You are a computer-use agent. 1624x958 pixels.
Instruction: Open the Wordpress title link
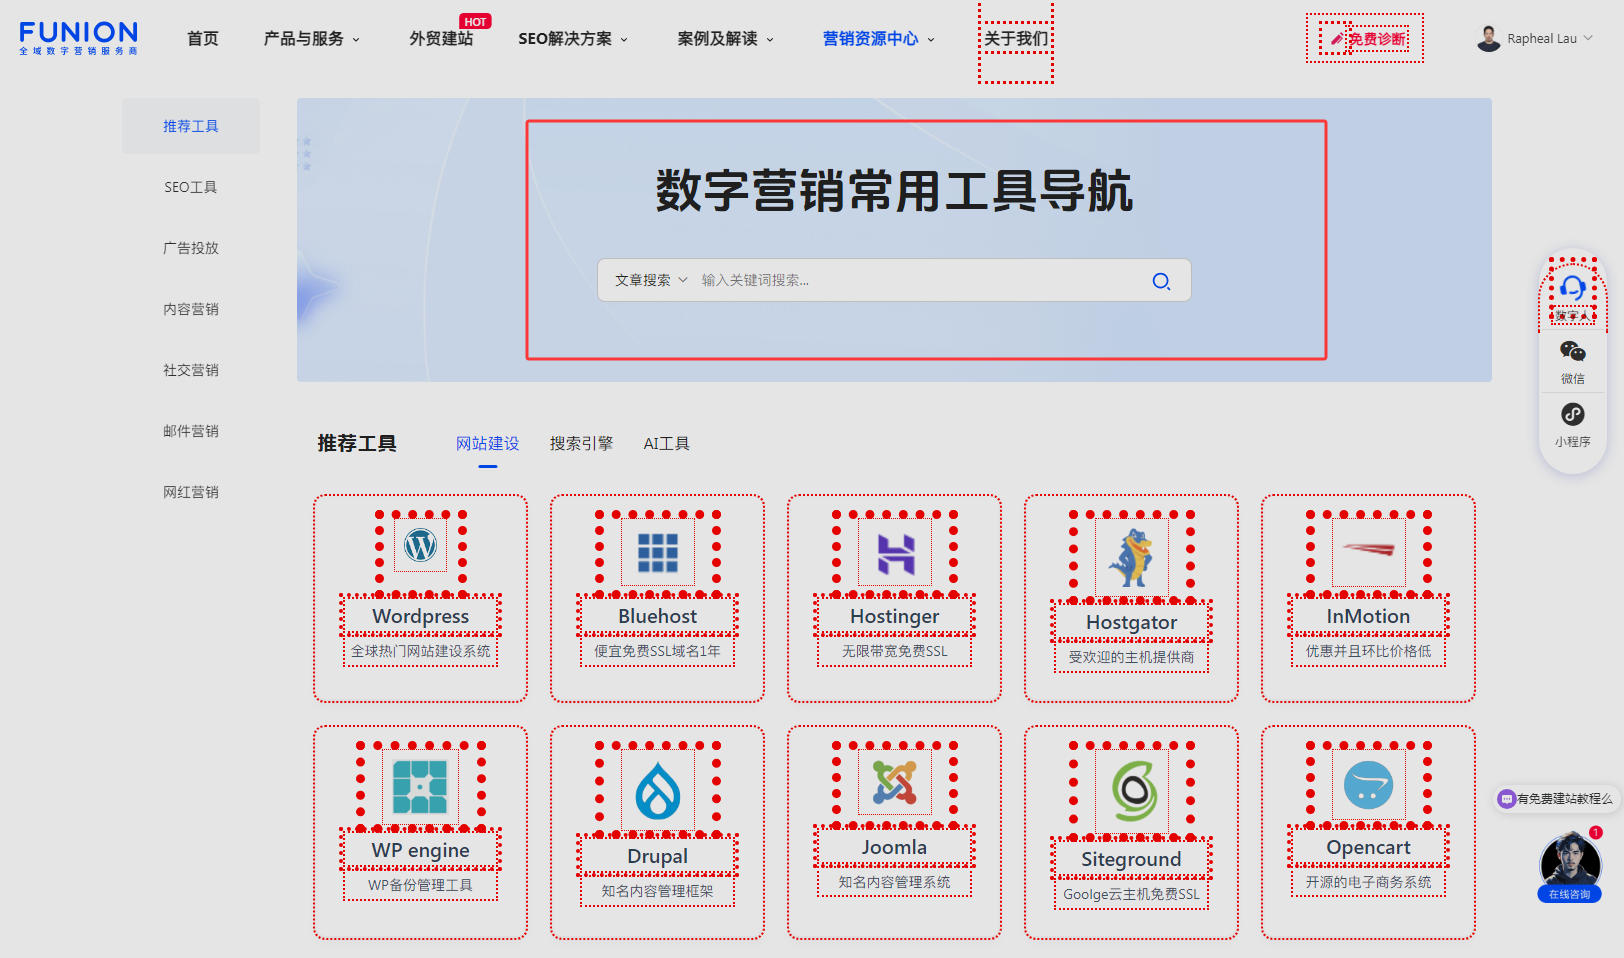tap(421, 616)
